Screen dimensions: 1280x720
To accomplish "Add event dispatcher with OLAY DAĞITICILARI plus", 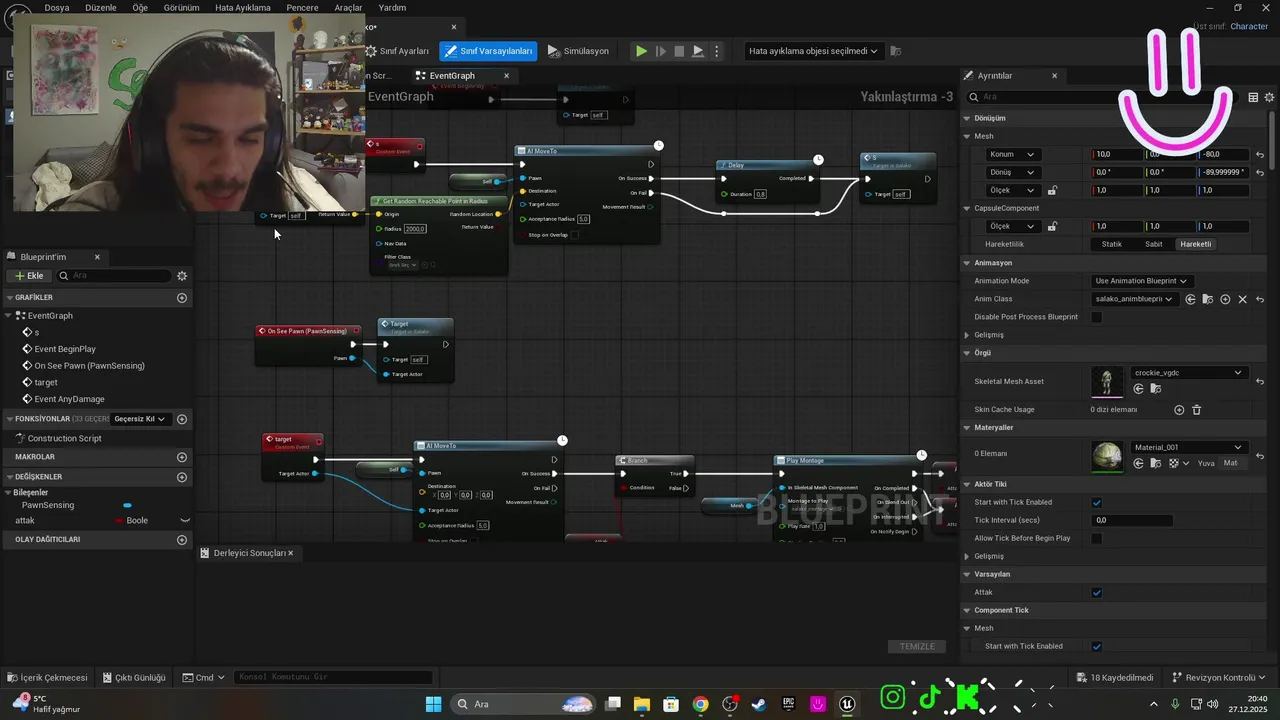I will tap(182, 540).
